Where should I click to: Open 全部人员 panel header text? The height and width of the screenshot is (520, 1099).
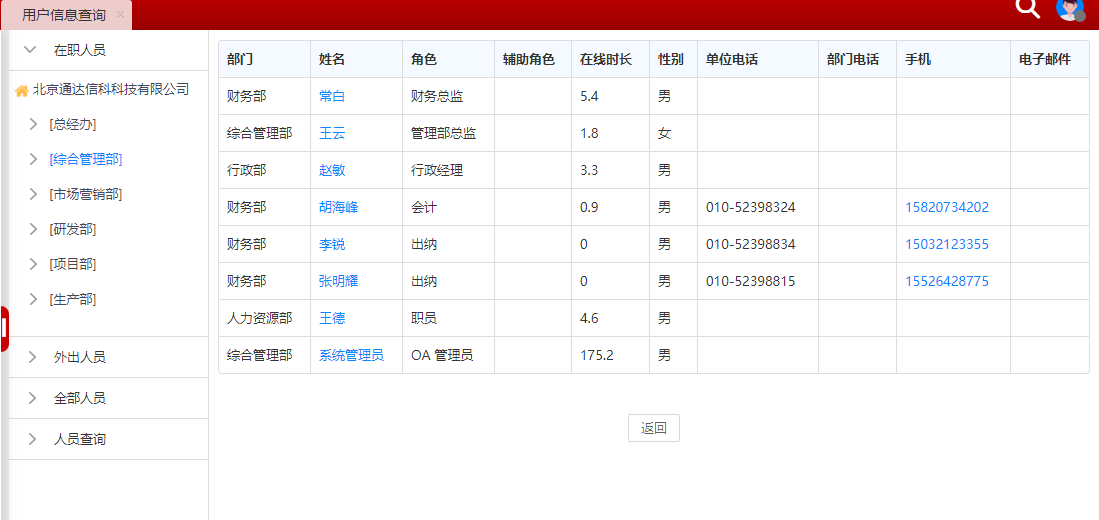pos(80,399)
